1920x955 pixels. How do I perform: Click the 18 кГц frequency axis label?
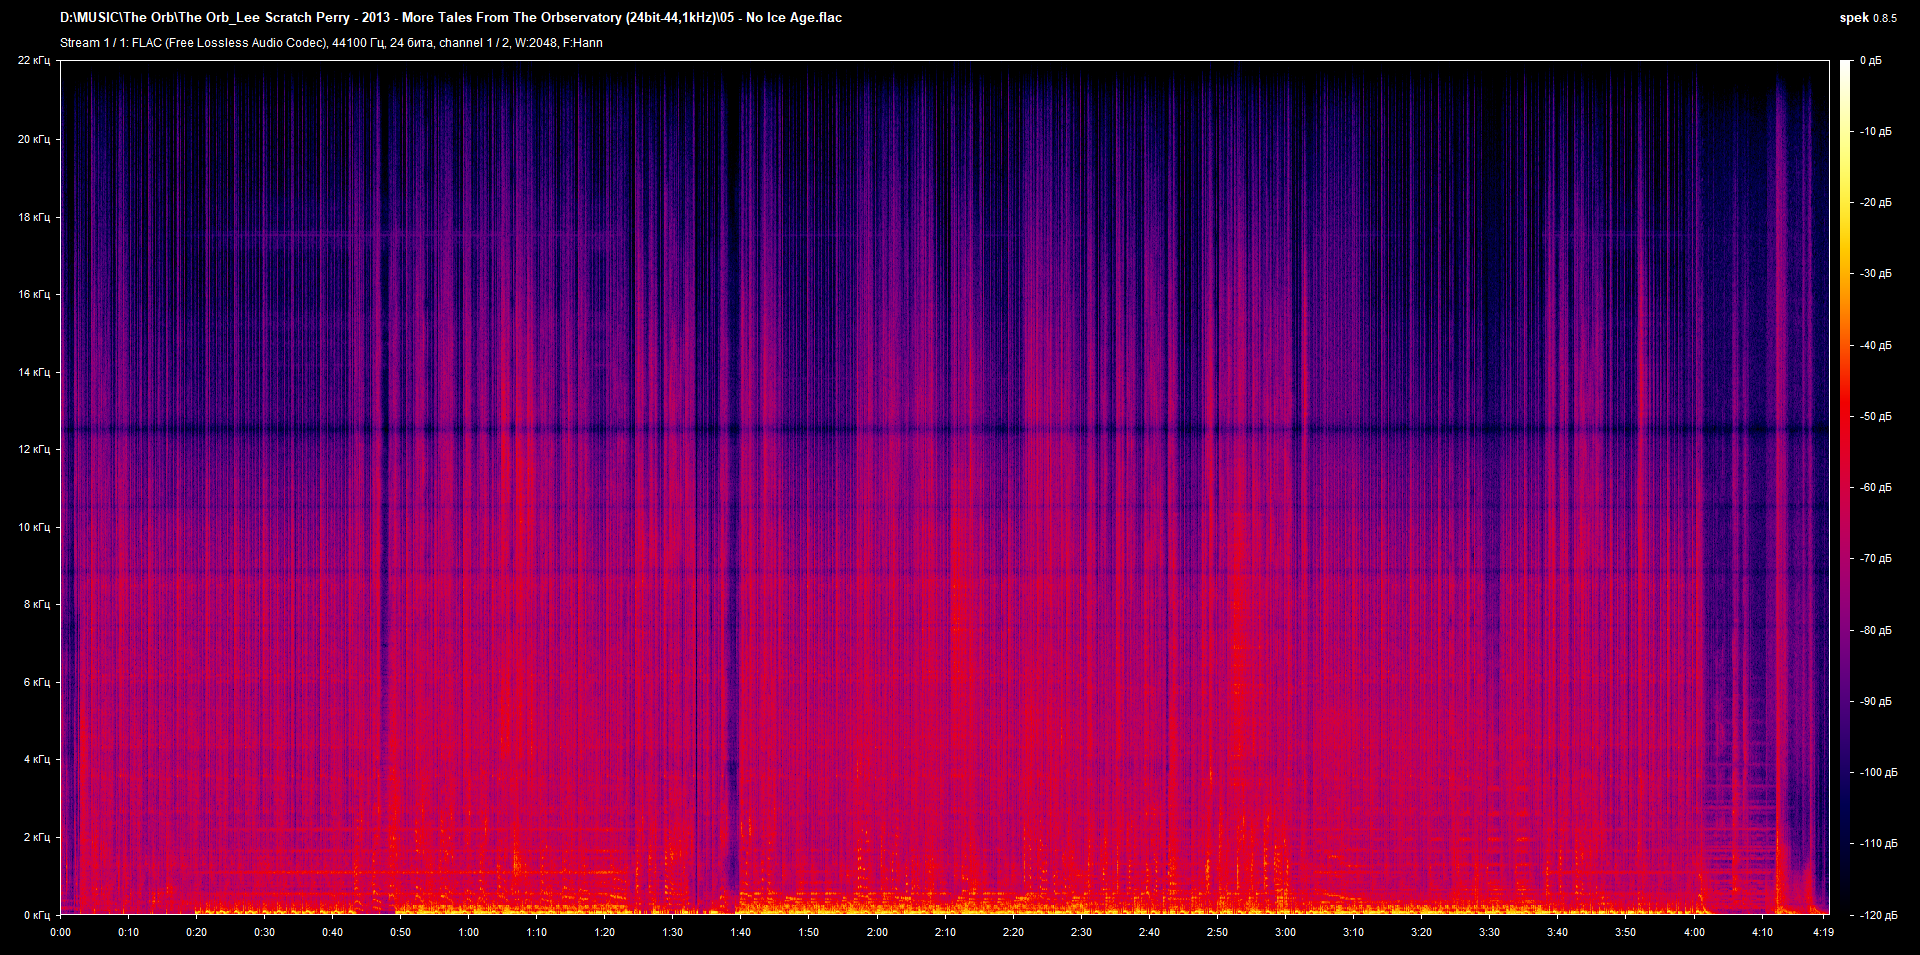point(33,217)
